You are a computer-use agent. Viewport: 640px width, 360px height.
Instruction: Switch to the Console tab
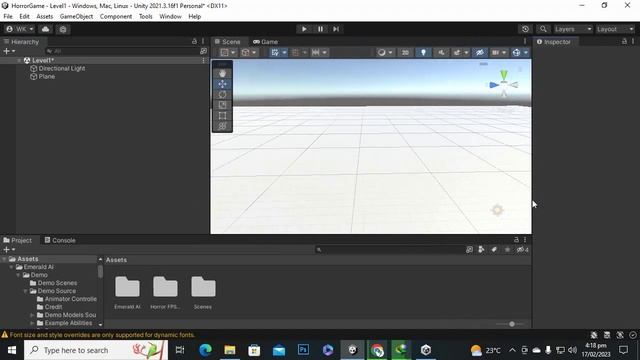tap(60, 240)
